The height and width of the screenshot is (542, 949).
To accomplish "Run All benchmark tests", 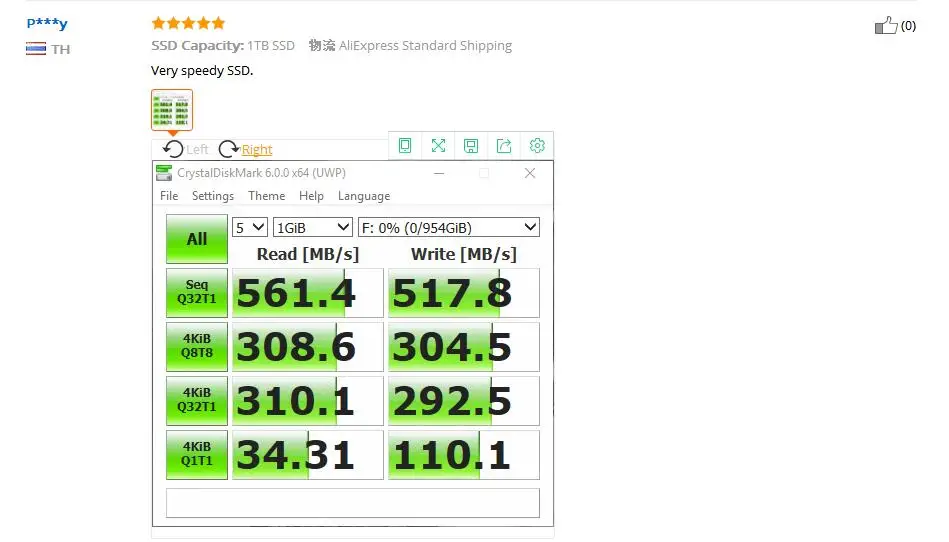I will click(197, 239).
